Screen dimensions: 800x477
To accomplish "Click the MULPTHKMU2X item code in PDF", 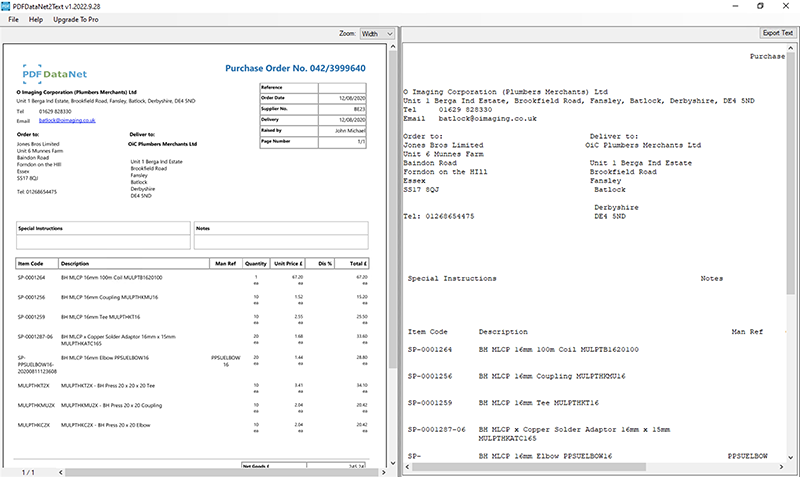I will pos(36,406).
